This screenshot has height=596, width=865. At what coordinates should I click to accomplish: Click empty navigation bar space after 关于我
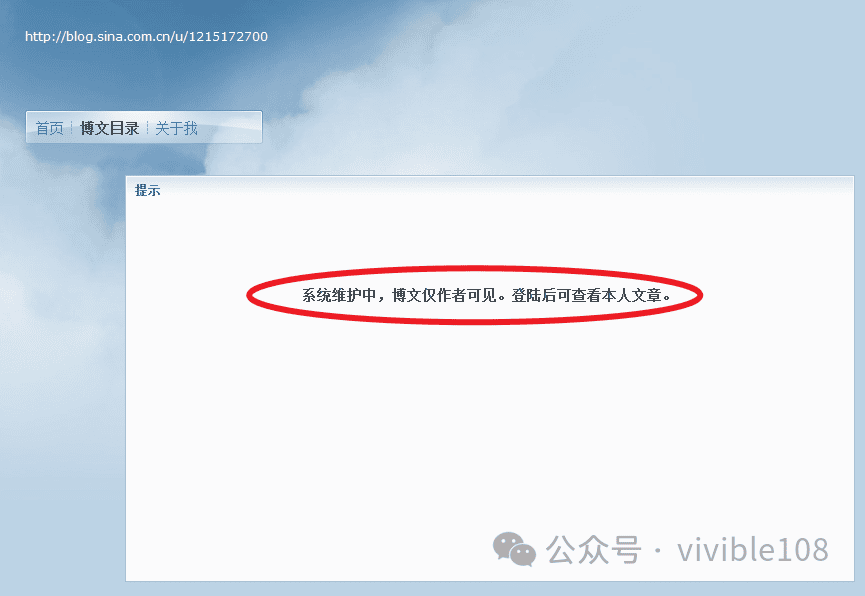point(229,128)
